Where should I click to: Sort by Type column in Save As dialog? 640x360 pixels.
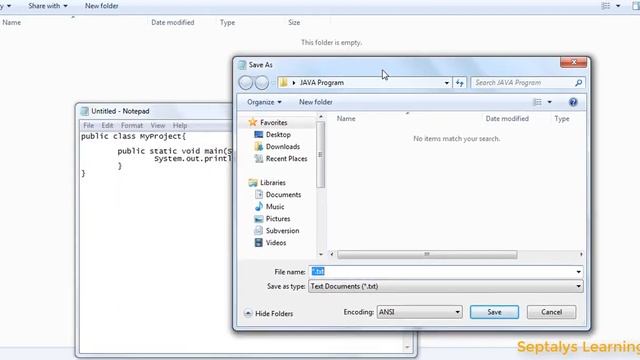(562, 119)
